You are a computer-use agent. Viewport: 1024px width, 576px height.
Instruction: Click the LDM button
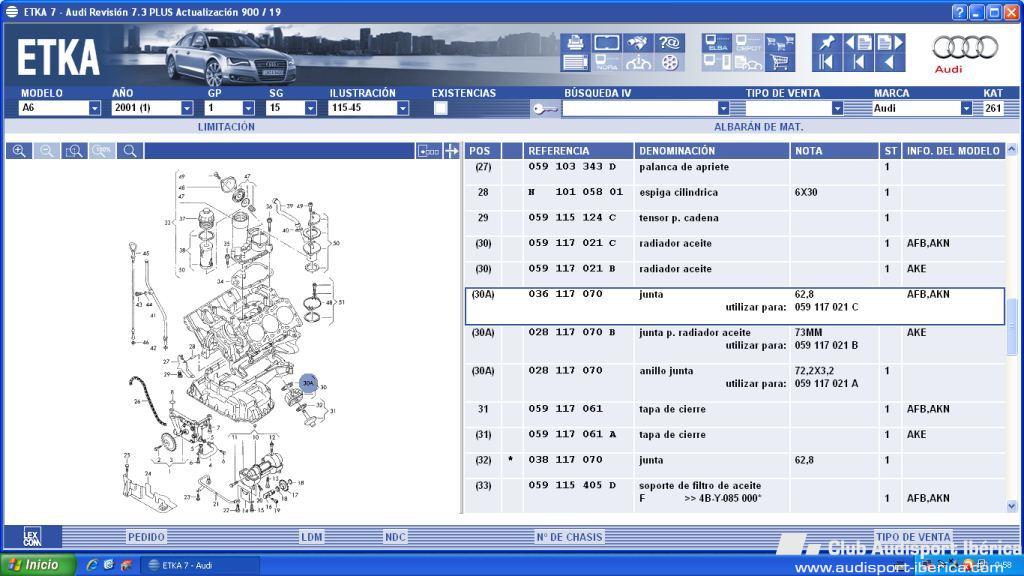312,537
